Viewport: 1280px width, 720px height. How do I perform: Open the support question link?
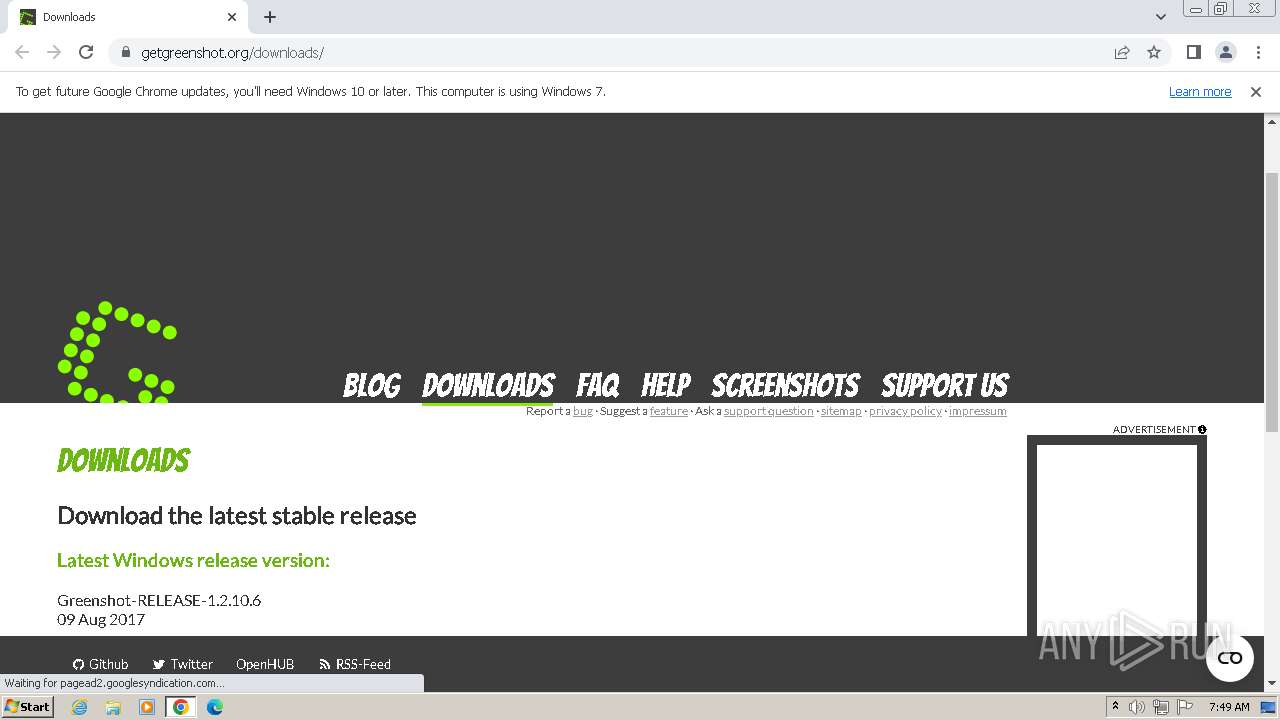click(x=769, y=411)
